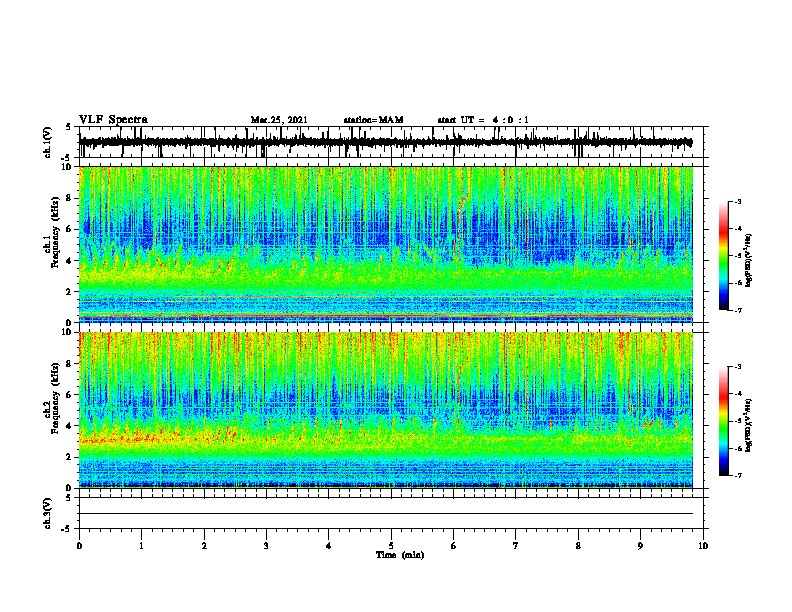Viewport: 792px width, 612px height.
Task: Click time axis tick label '2'
Action: (204, 546)
